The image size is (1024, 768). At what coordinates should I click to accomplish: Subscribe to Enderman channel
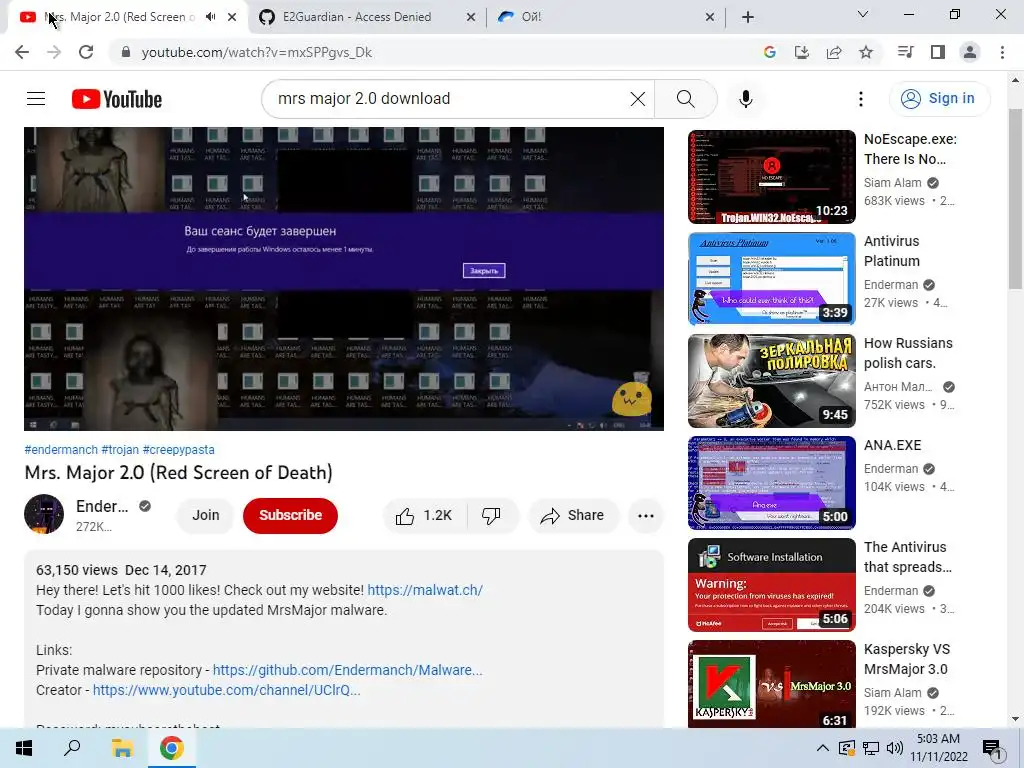coord(291,515)
